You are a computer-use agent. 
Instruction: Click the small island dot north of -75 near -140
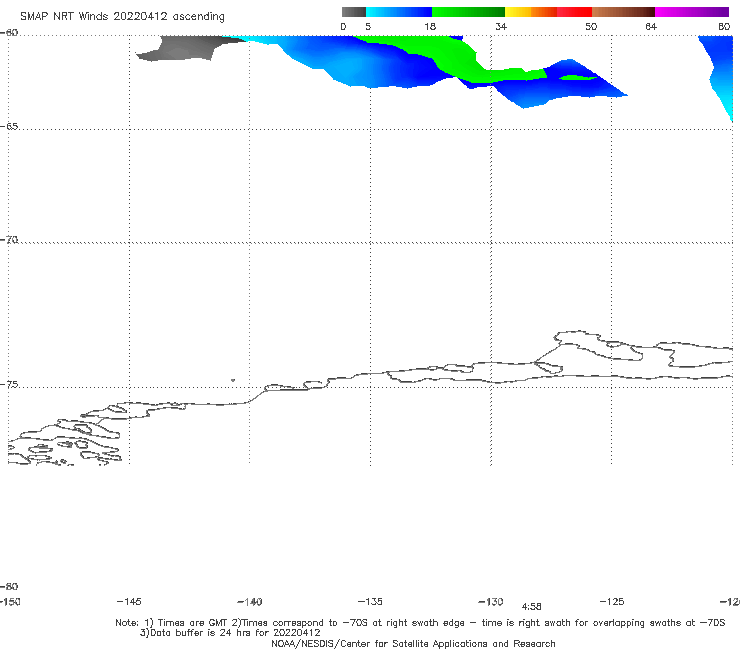click(233, 380)
